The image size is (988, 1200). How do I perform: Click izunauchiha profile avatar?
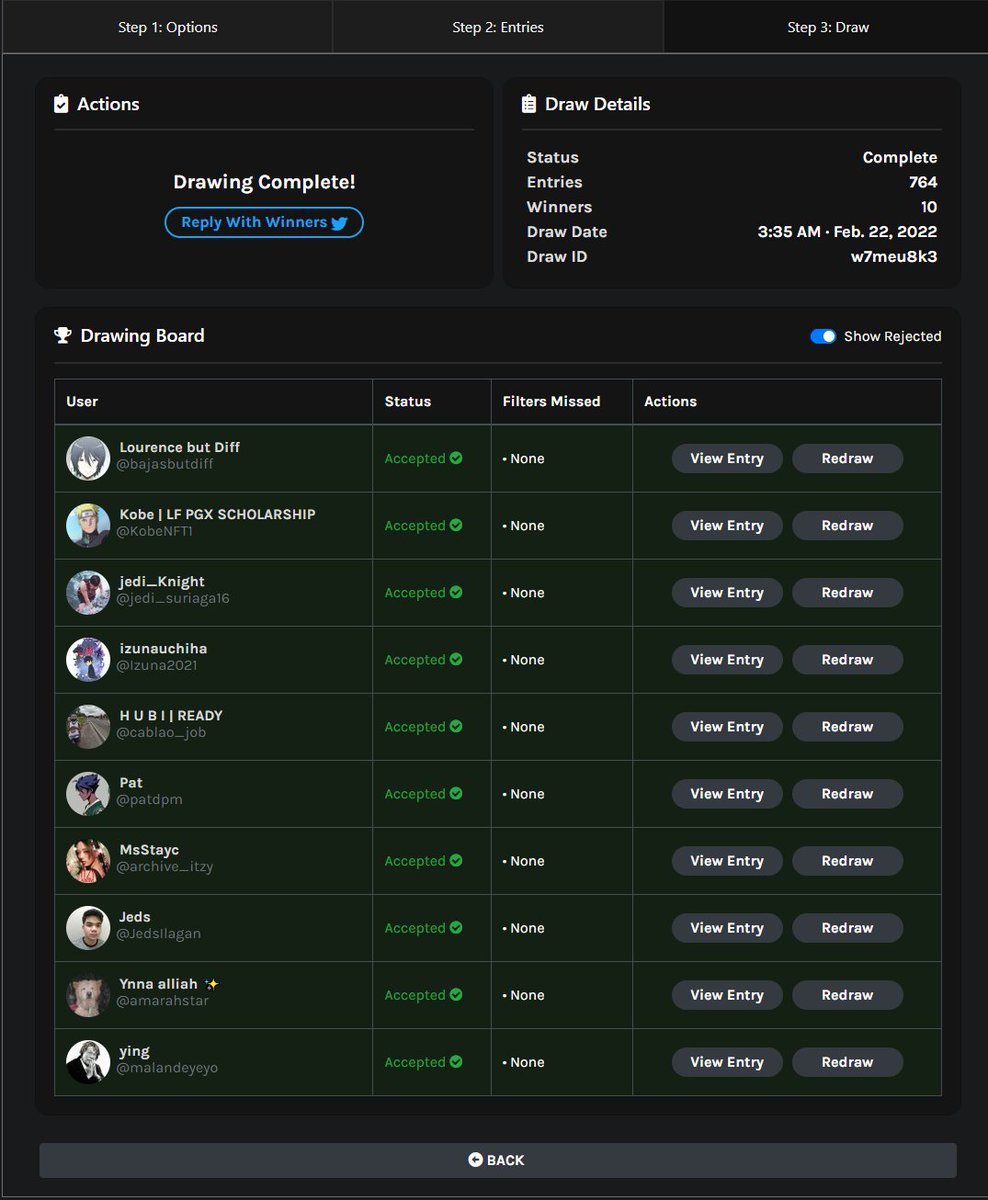[88, 659]
